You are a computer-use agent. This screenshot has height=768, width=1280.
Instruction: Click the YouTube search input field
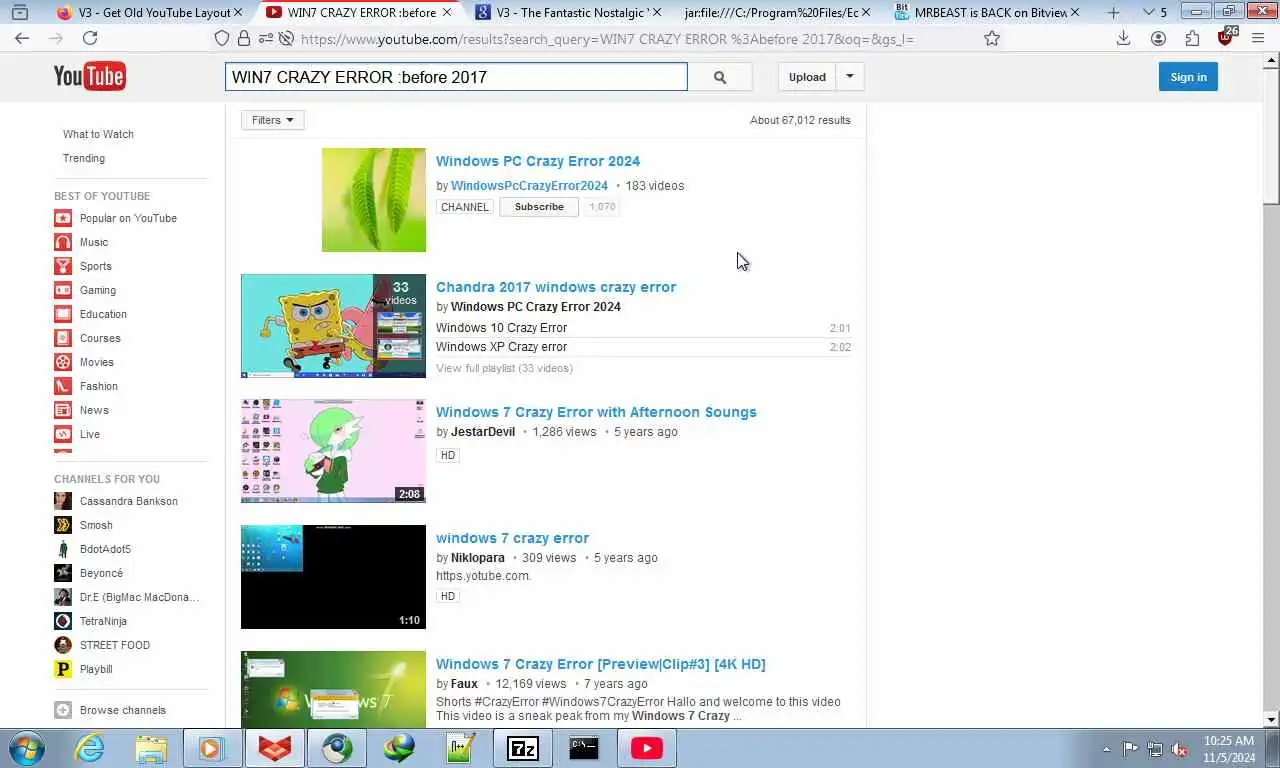point(456,77)
